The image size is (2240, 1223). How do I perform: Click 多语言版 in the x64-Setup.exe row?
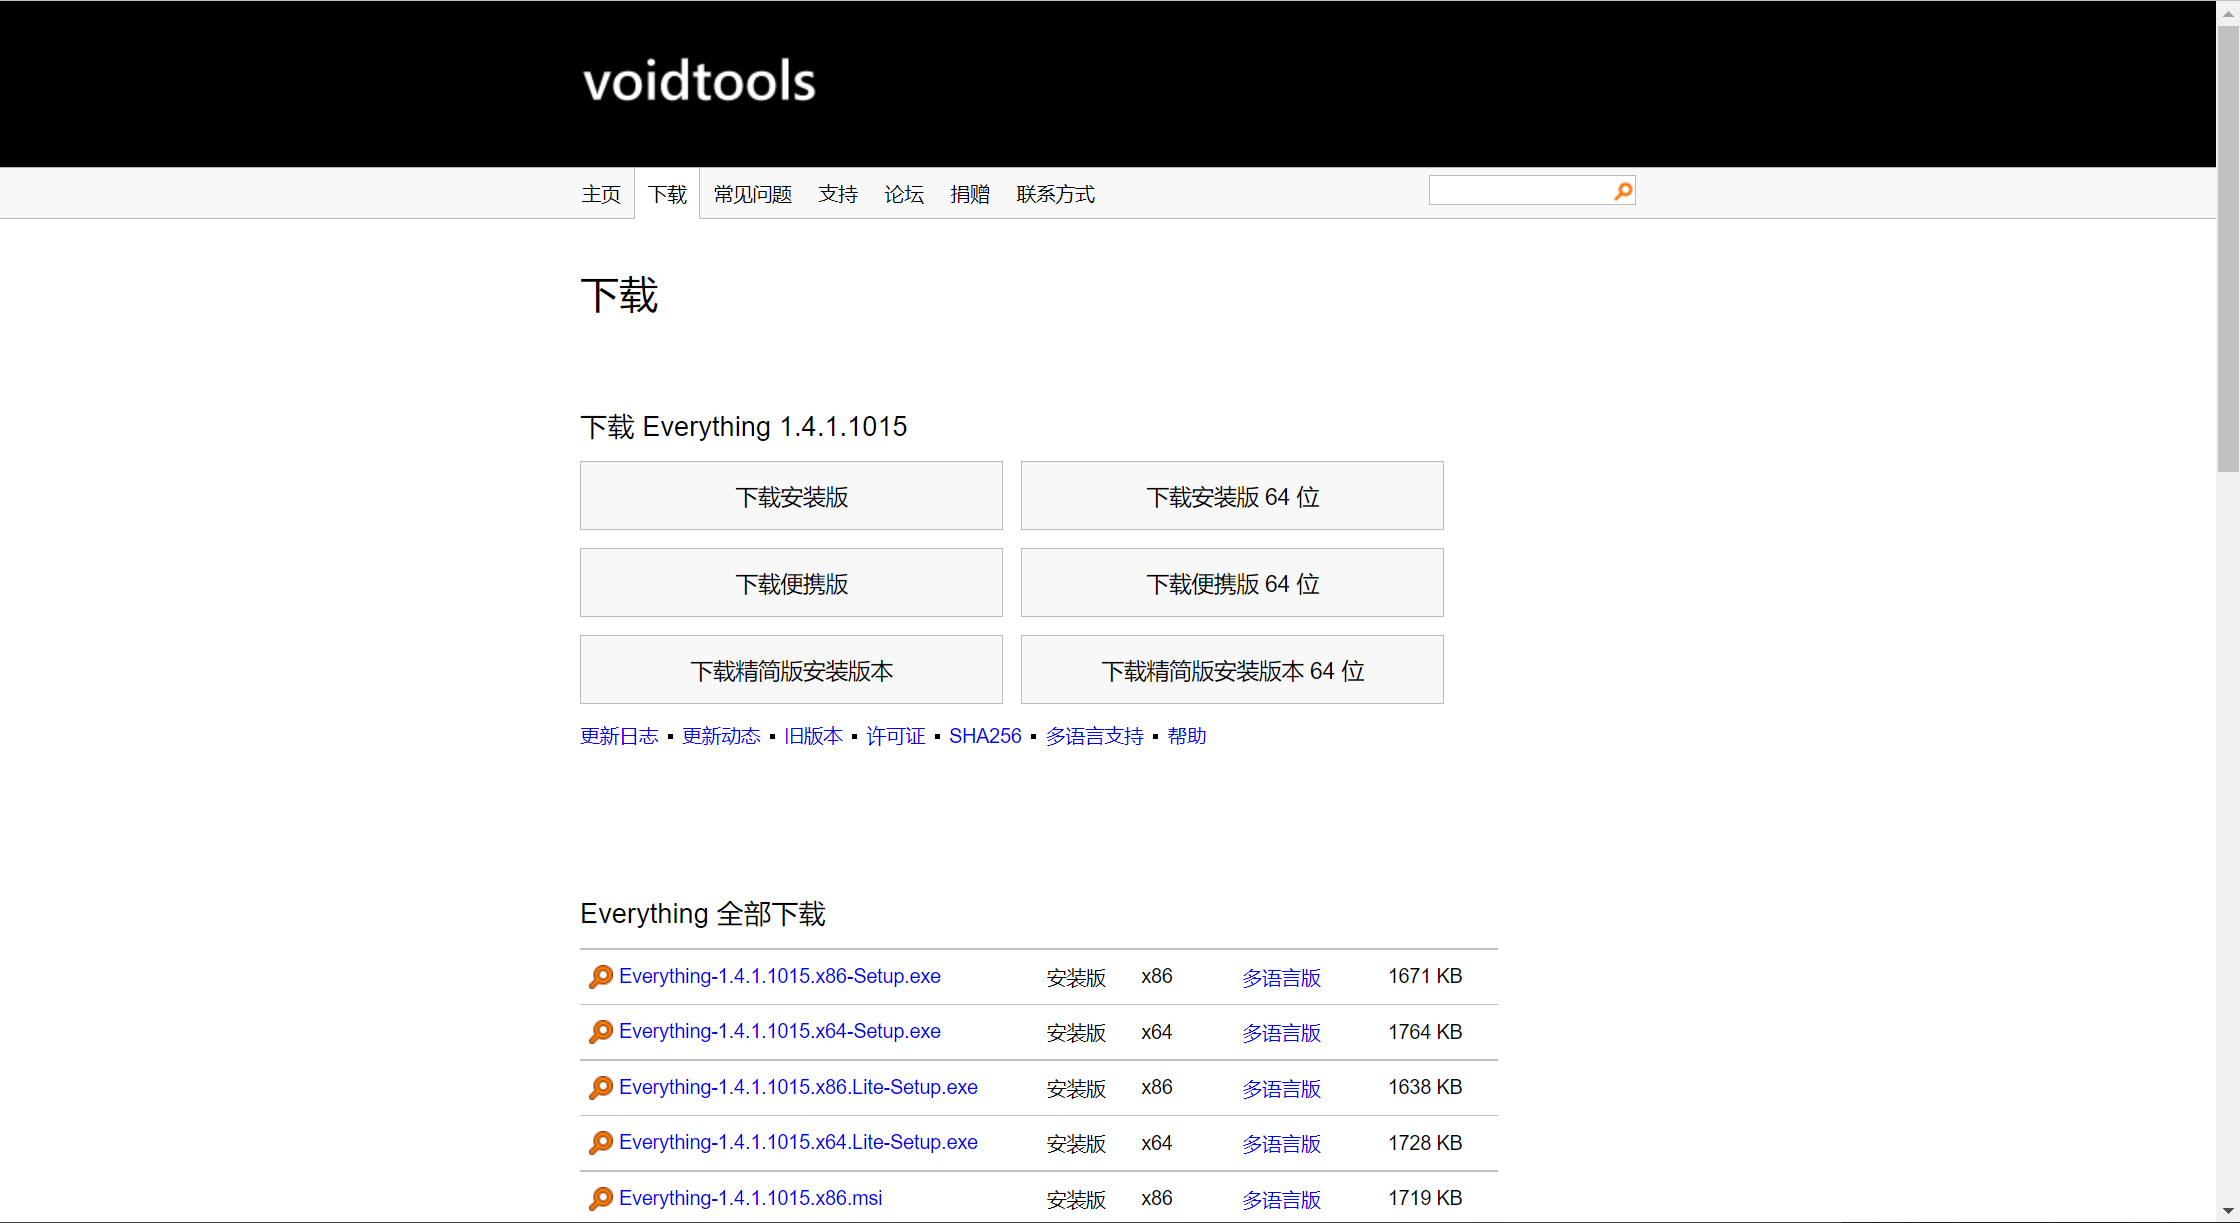click(x=1281, y=1033)
